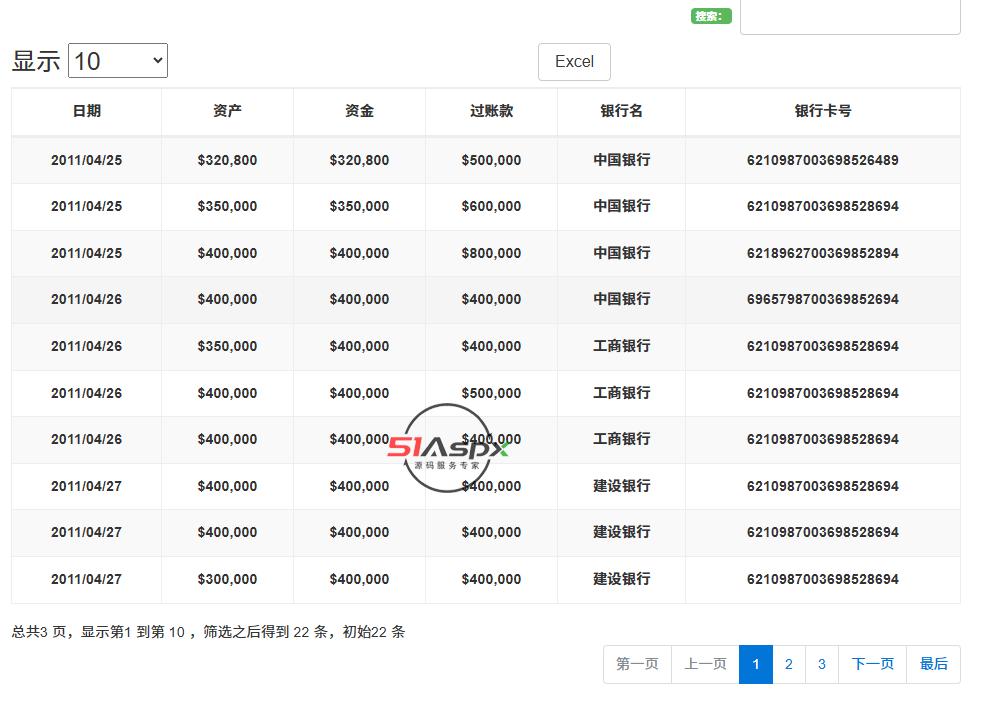Image resolution: width=994 pixels, height=701 pixels.
Task: Sort table by 资金 column header
Action: pos(359,111)
